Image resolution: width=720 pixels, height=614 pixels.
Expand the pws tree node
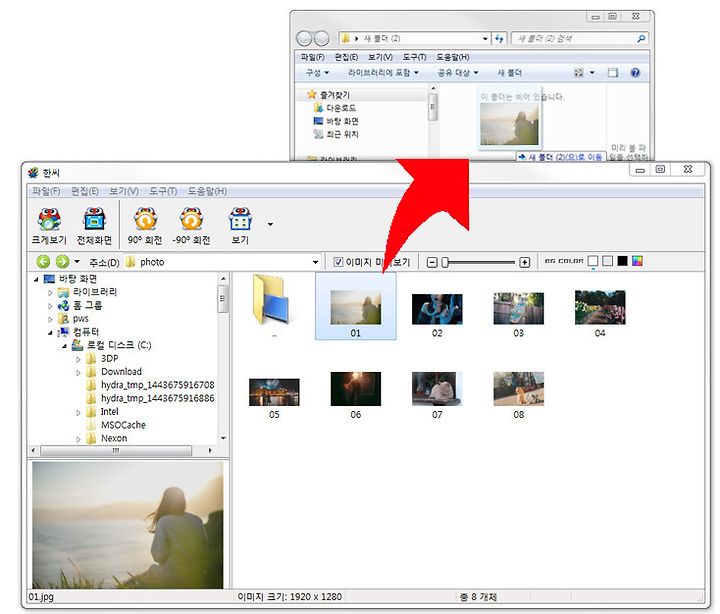pyautogui.click(x=50, y=319)
